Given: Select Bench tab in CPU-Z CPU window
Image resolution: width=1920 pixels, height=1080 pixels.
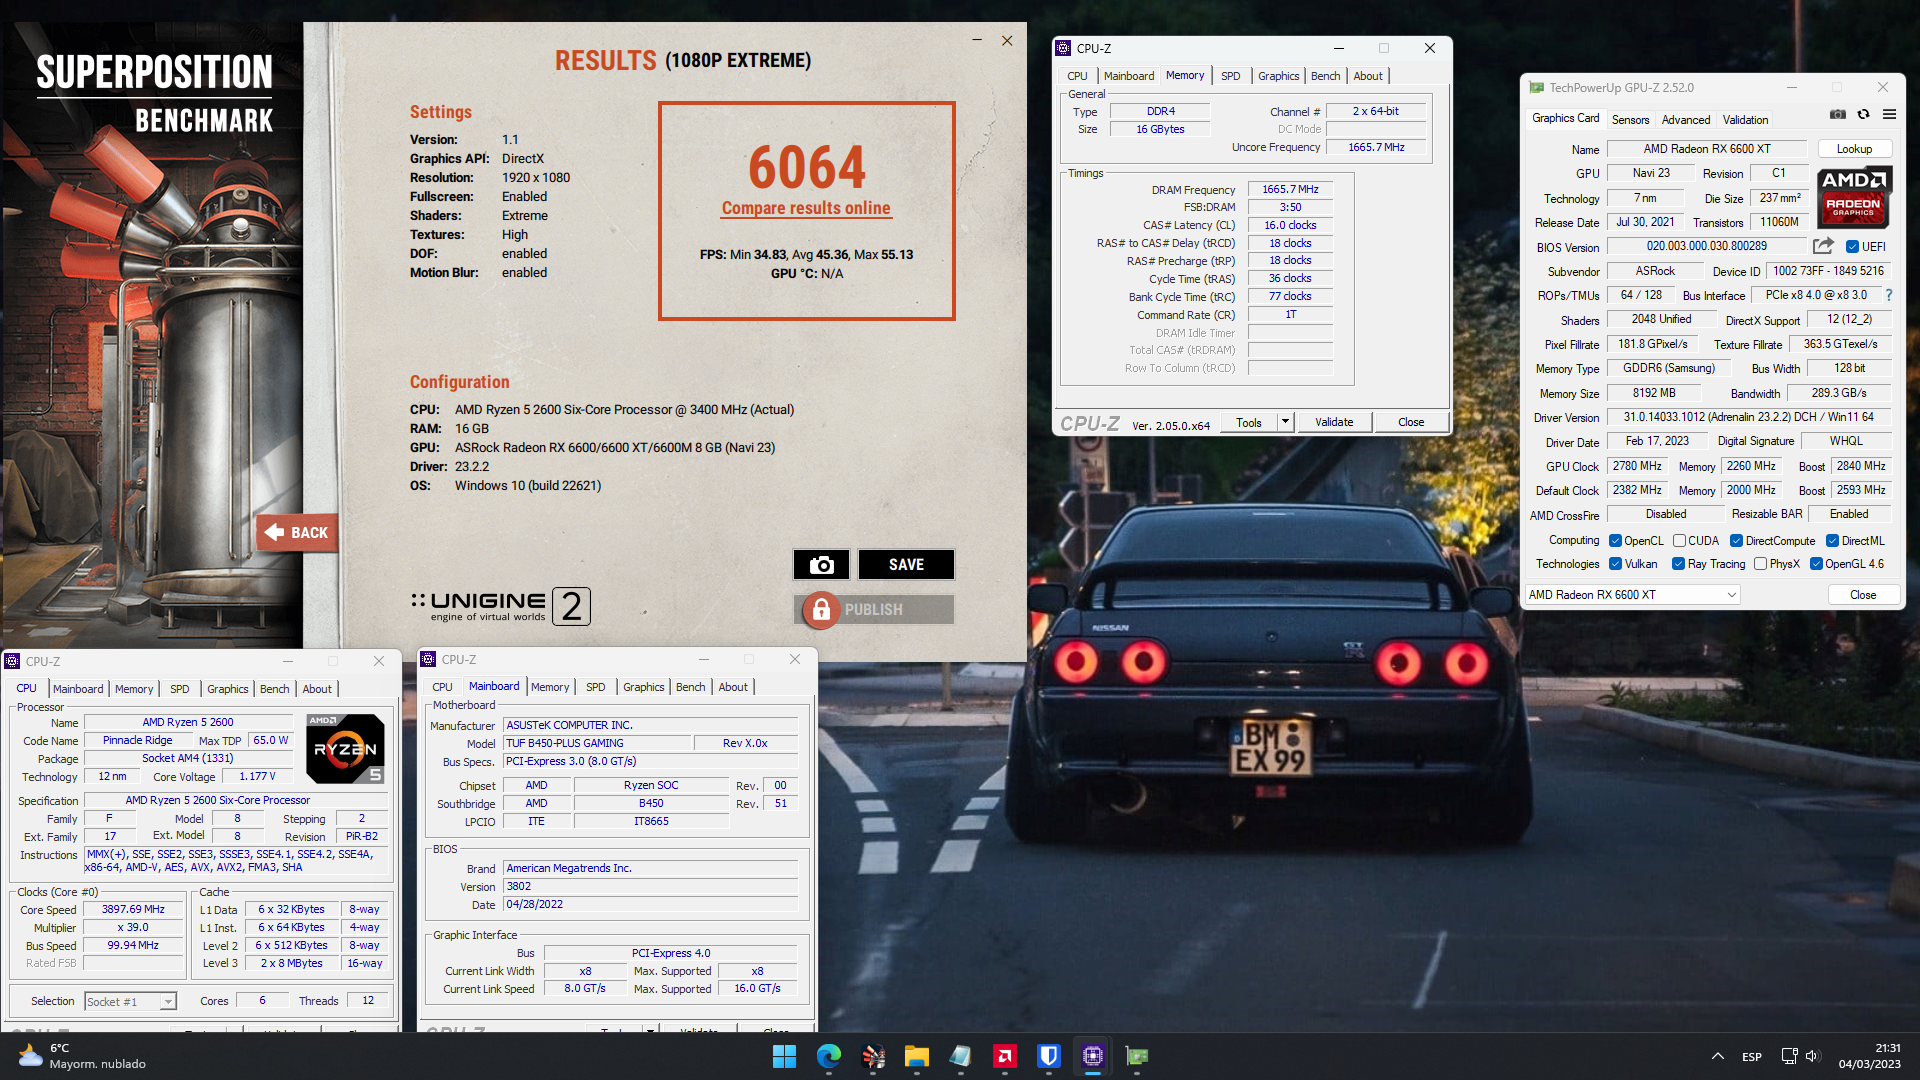Looking at the screenshot, I should 274,689.
